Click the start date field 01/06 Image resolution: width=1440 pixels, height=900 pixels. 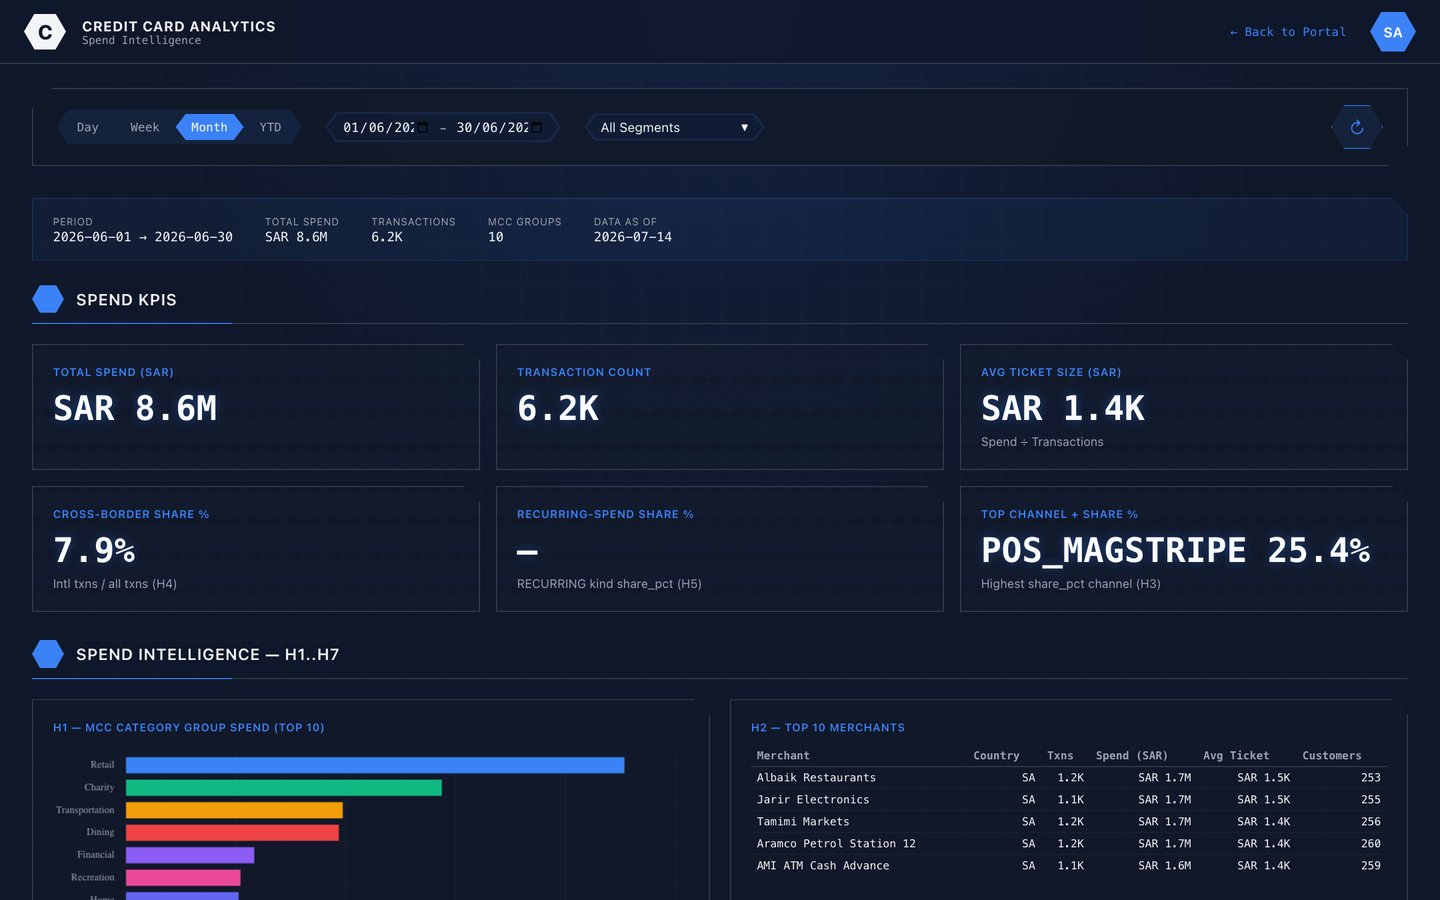(x=385, y=127)
